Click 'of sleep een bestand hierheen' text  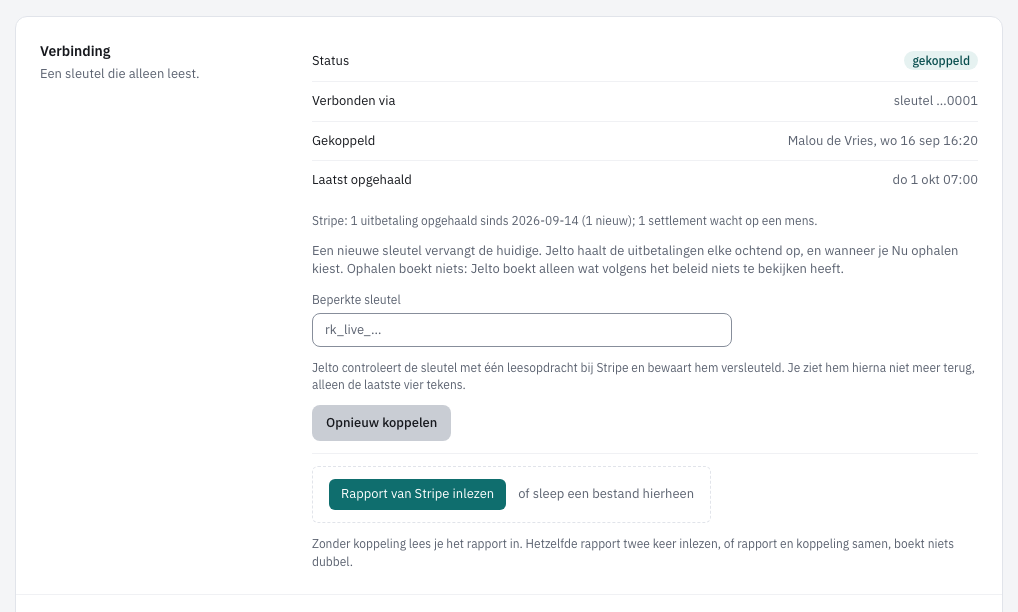point(606,494)
